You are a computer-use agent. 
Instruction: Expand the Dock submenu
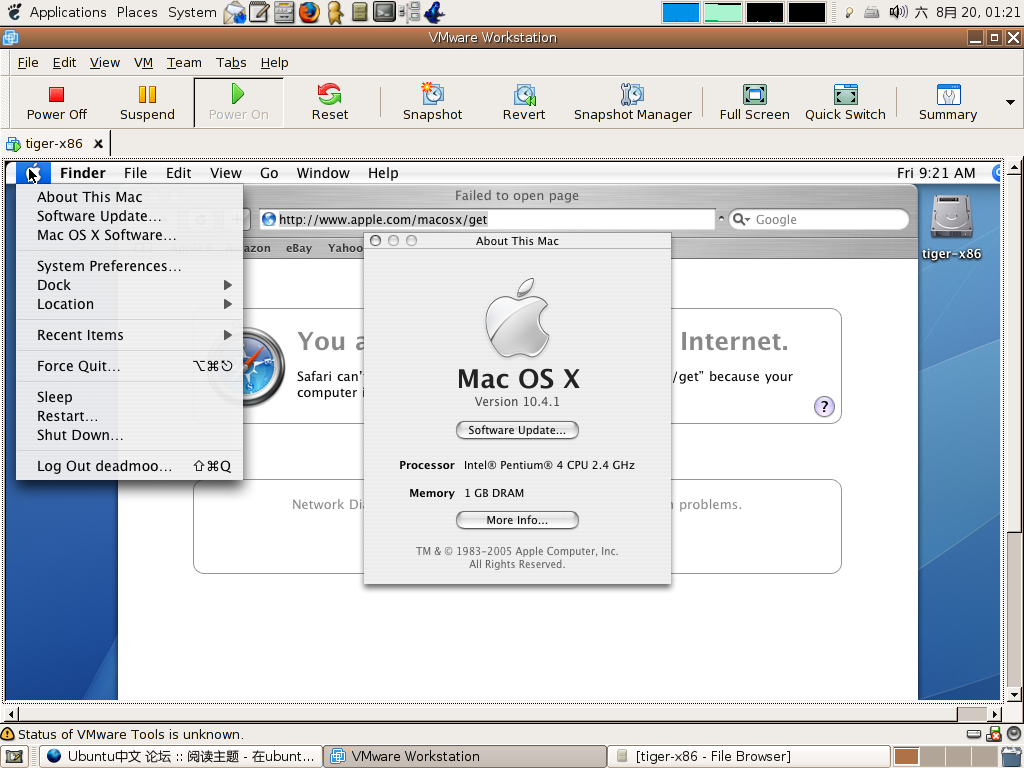point(129,285)
